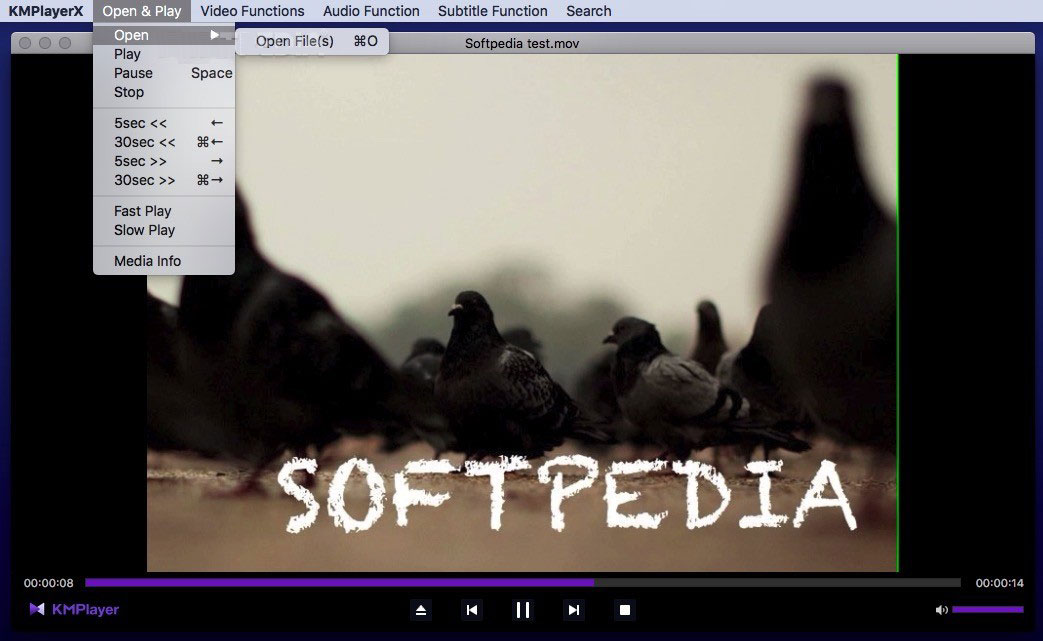Viewport: 1043px width, 641px height.
Task: Open the Subtitle Function menu
Action: 493,11
